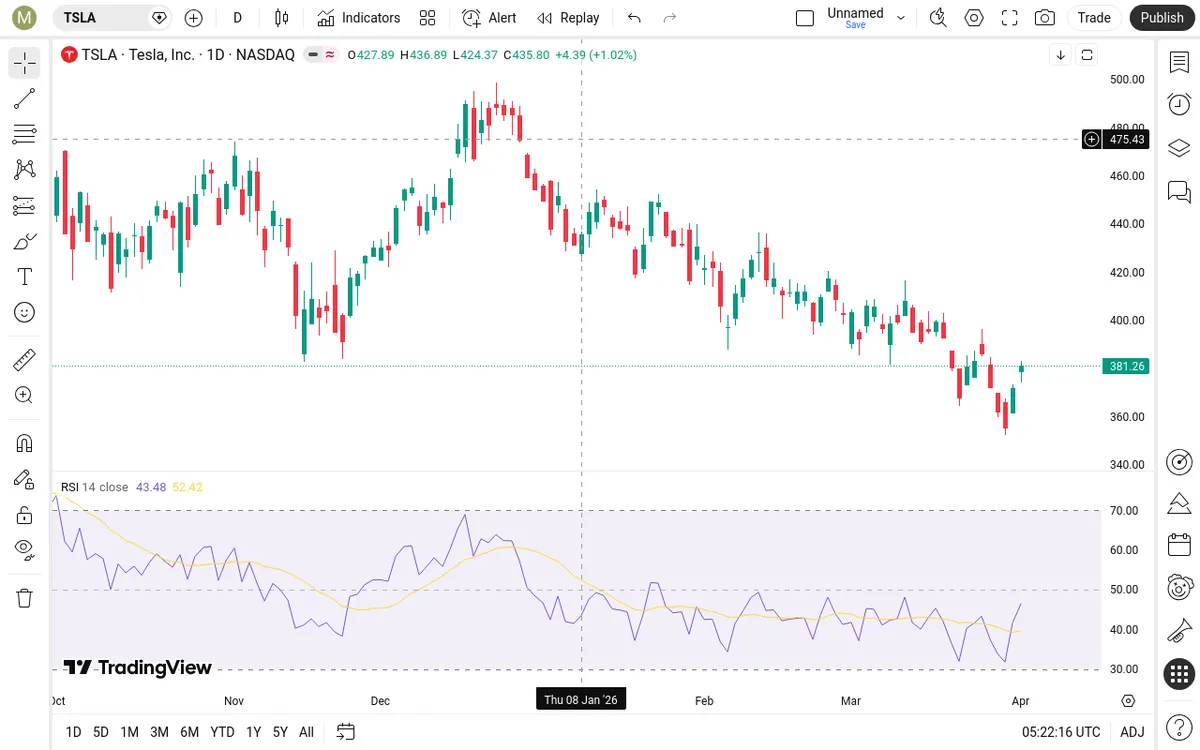This screenshot has height=750, width=1200.
Task: Open the indicator templates grid icon
Action: (428, 18)
